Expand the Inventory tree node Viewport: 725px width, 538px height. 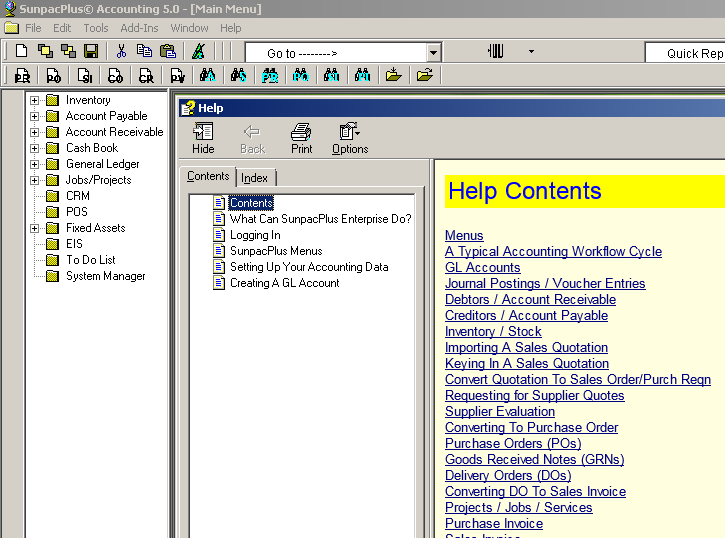coord(34,100)
